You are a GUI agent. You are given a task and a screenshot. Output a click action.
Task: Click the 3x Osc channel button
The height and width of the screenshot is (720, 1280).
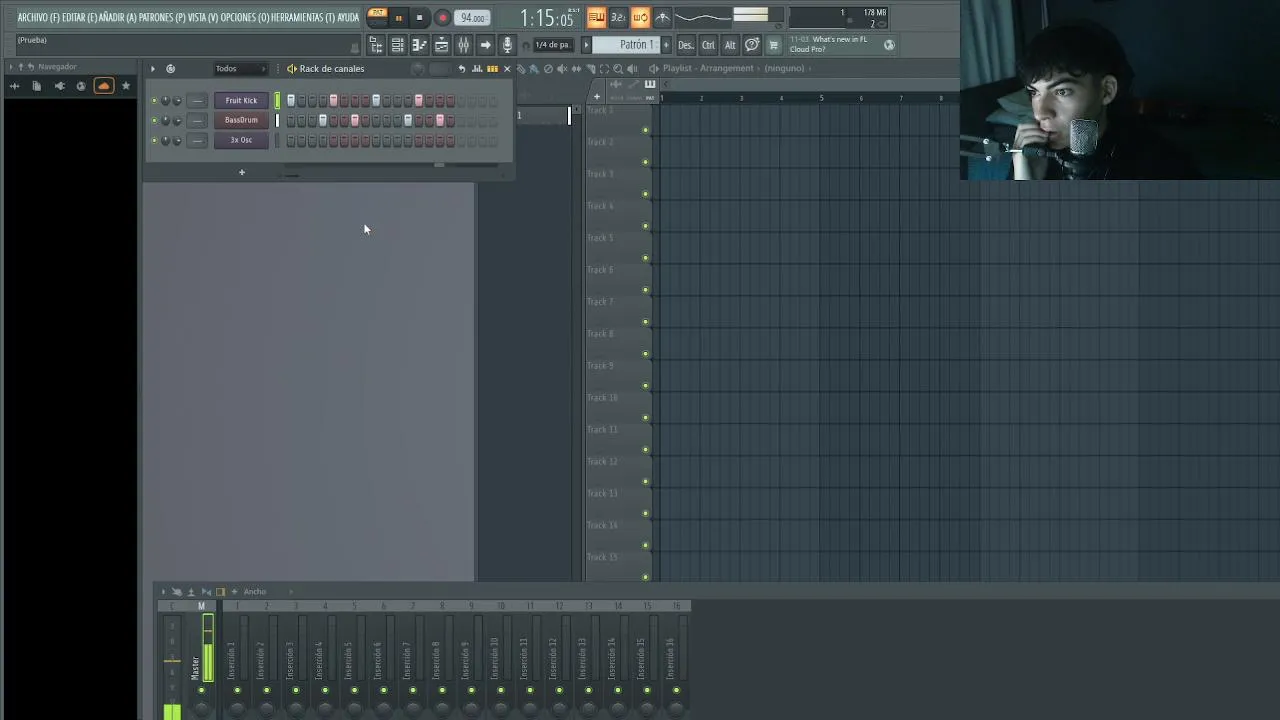[241, 140]
